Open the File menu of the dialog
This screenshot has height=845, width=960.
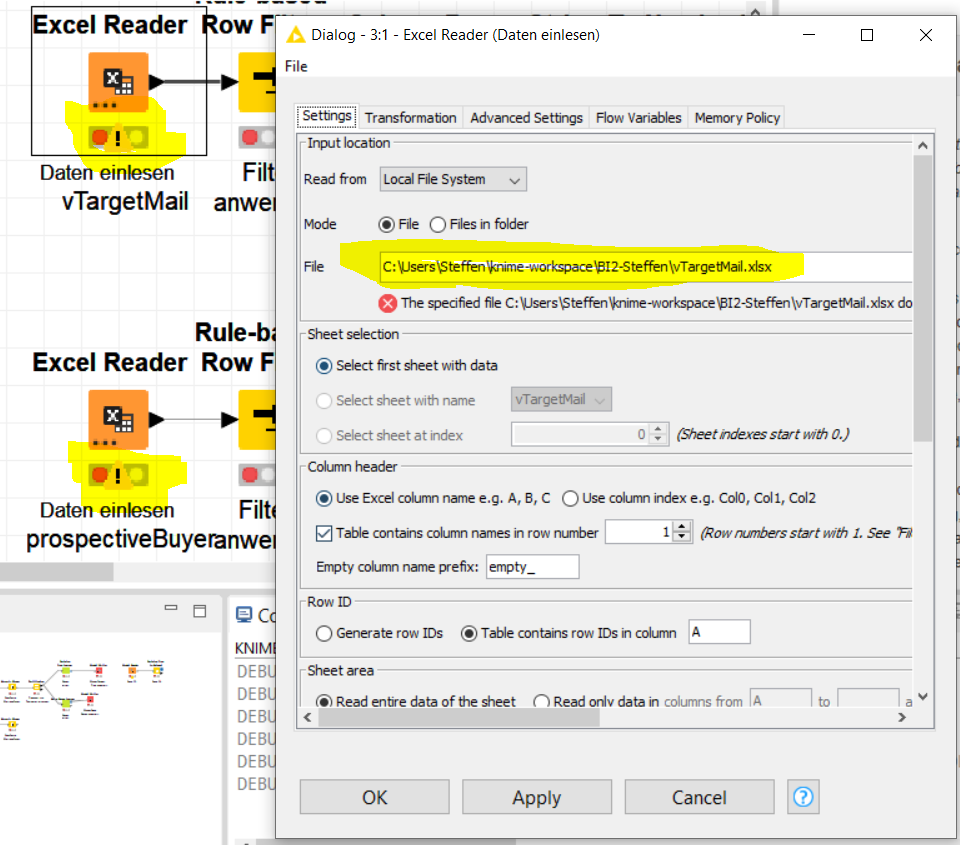[x=294, y=66]
